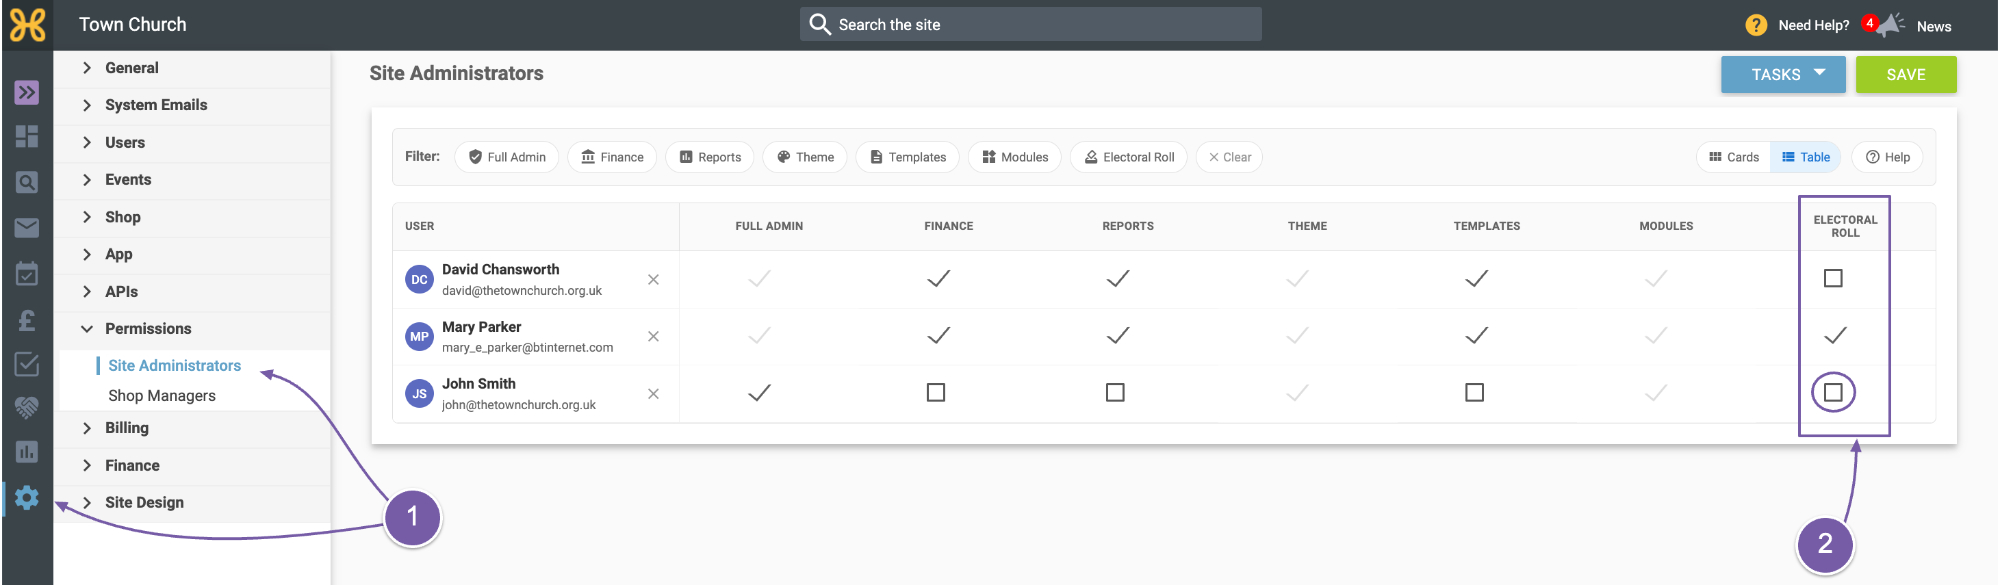This screenshot has height=585, width=2000.
Task: Tick John Smith's Reports checkbox
Action: pyautogui.click(x=1115, y=392)
